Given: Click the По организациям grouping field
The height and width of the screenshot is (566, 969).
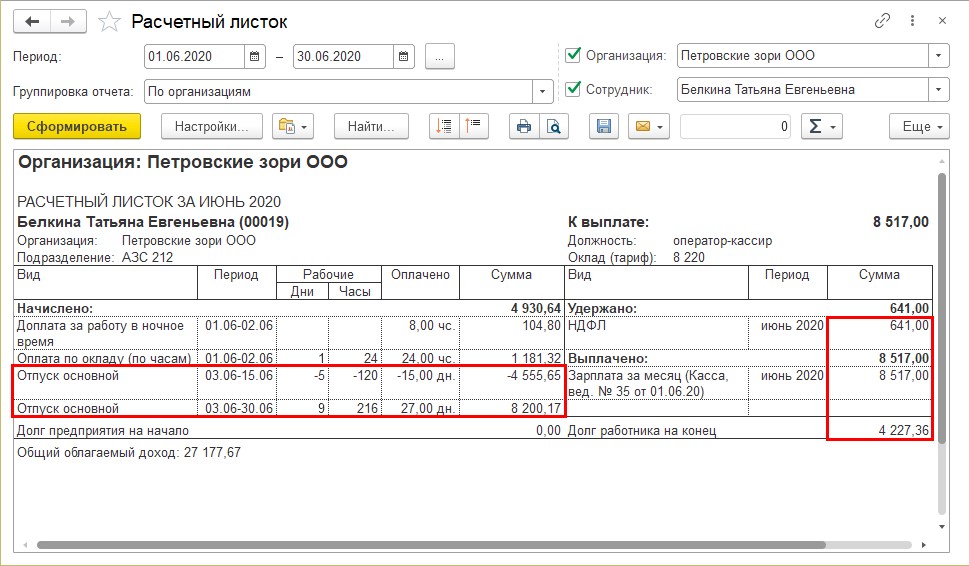Looking at the screenshot, I should [x=339, y=91].
